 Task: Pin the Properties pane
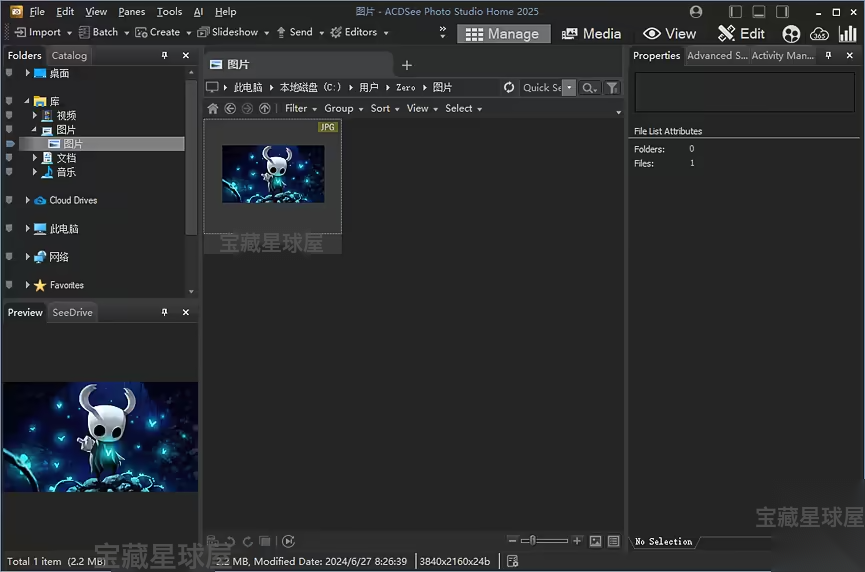828,55
